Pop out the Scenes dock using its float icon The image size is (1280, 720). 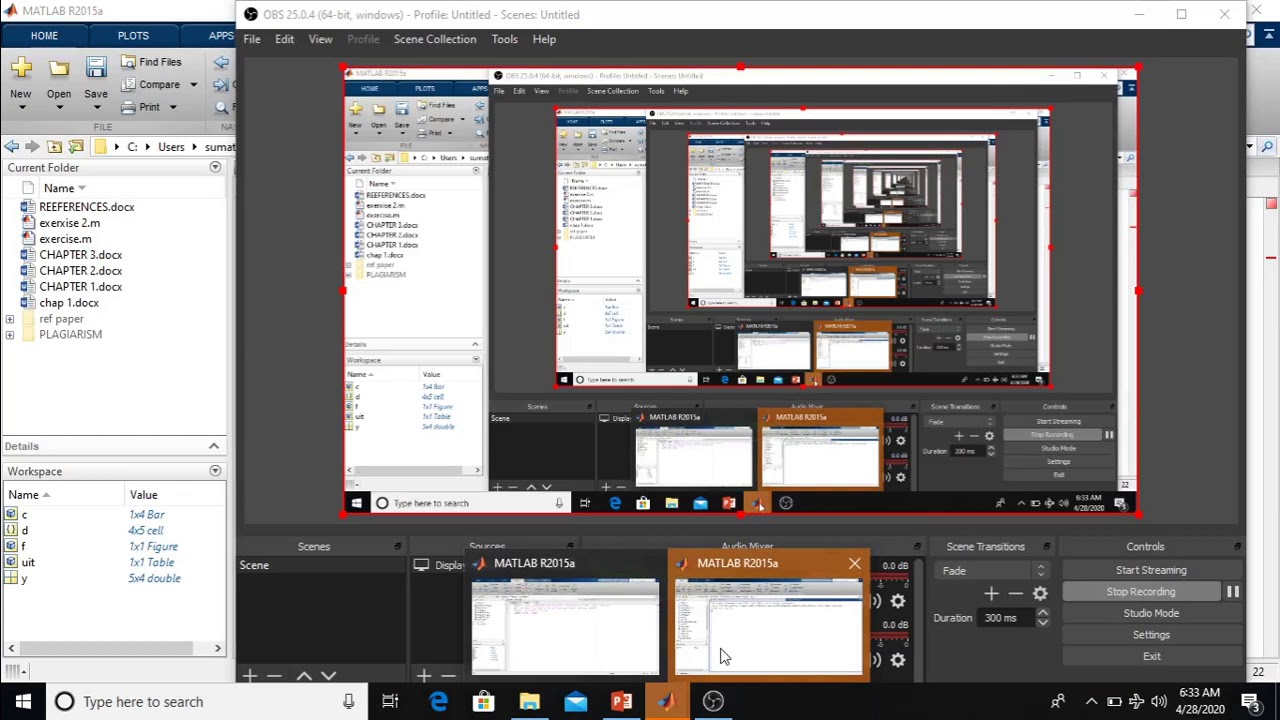pos(398,547)
